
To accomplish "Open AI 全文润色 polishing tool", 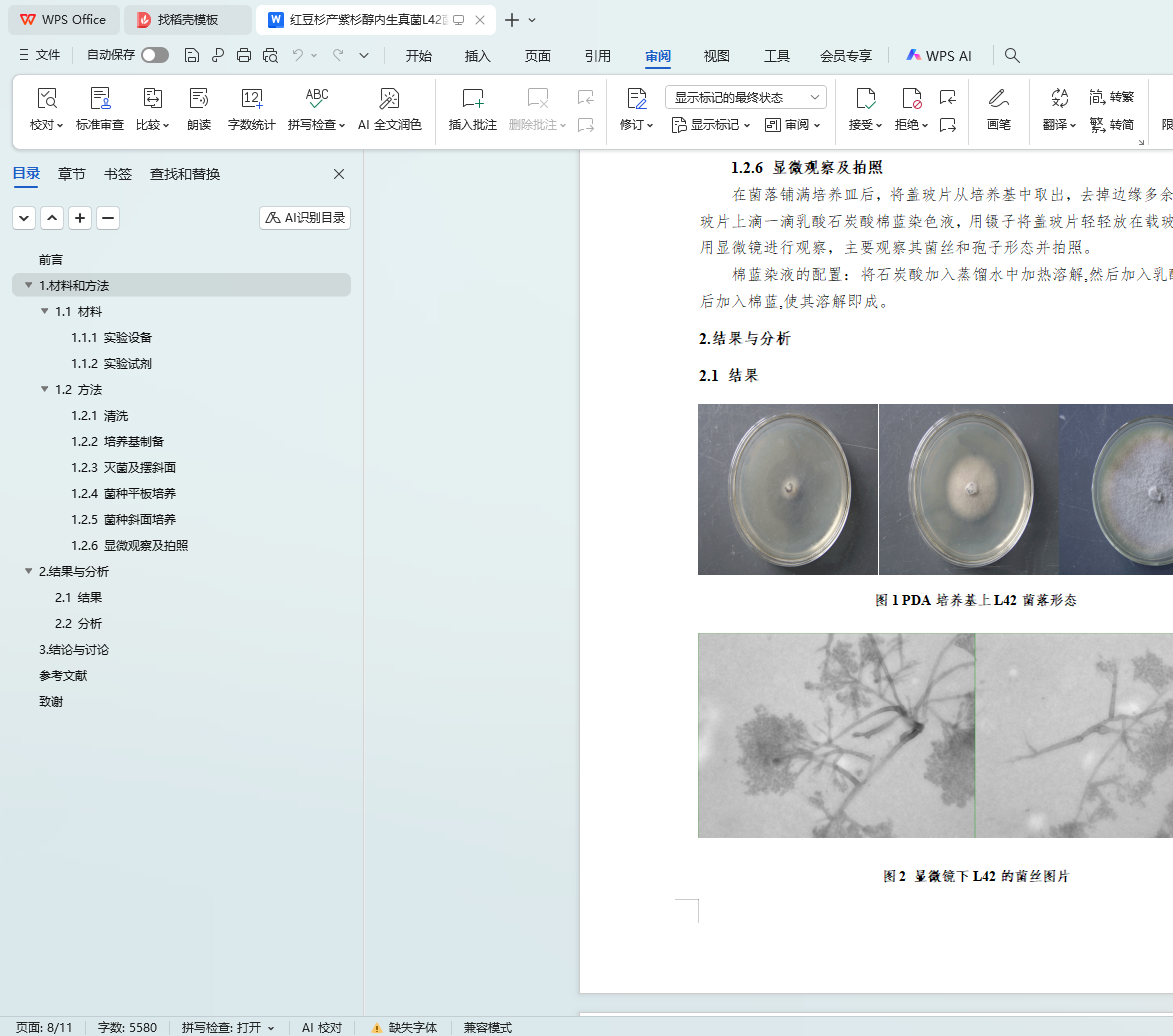I will [x=390, y=98].
